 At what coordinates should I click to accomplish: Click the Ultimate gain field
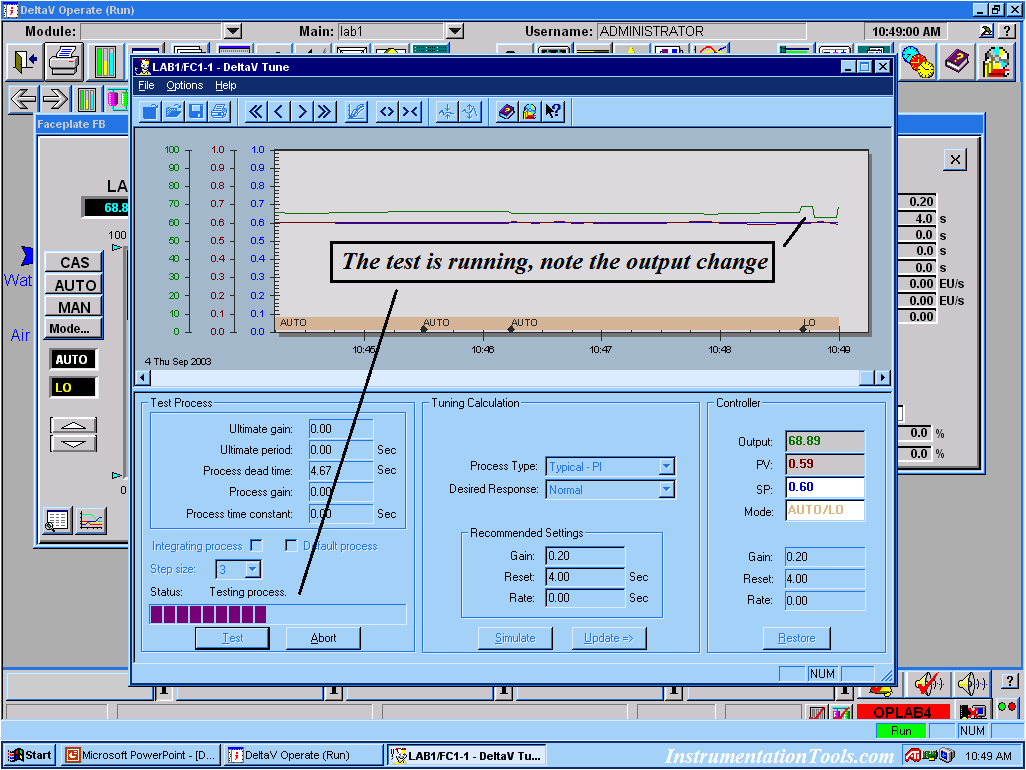click(x=340, y=429)
